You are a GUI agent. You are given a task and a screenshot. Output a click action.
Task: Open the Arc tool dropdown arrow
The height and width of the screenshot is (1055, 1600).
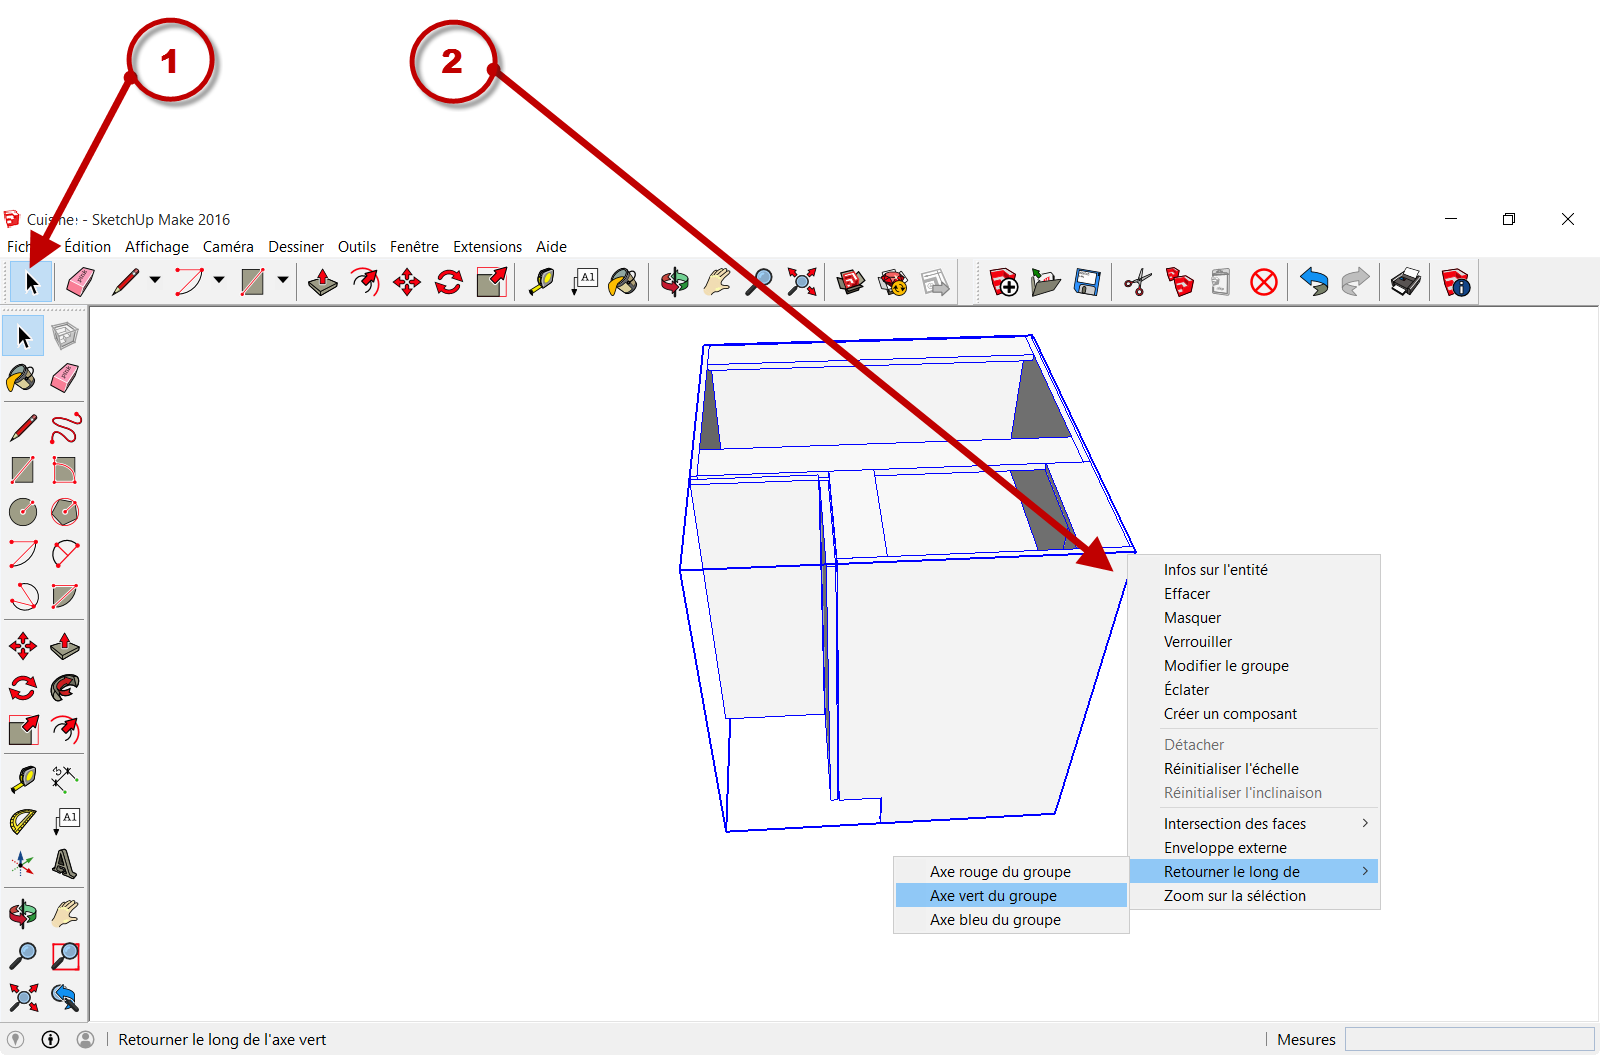(218, 282)
